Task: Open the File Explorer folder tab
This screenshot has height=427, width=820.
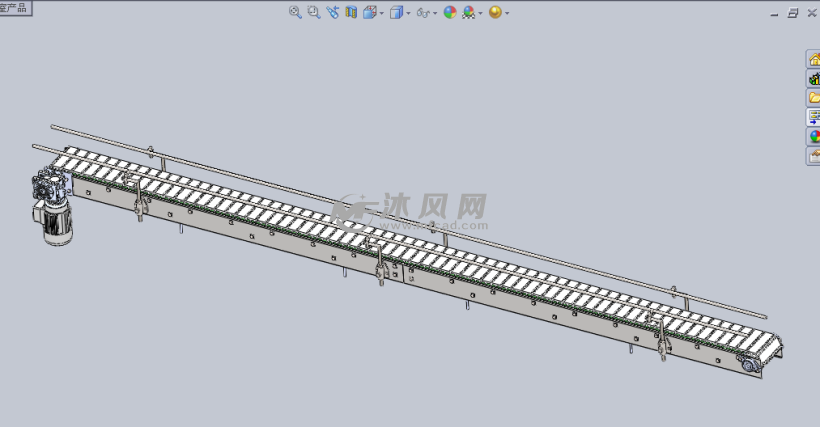Action: click(813, 98)
